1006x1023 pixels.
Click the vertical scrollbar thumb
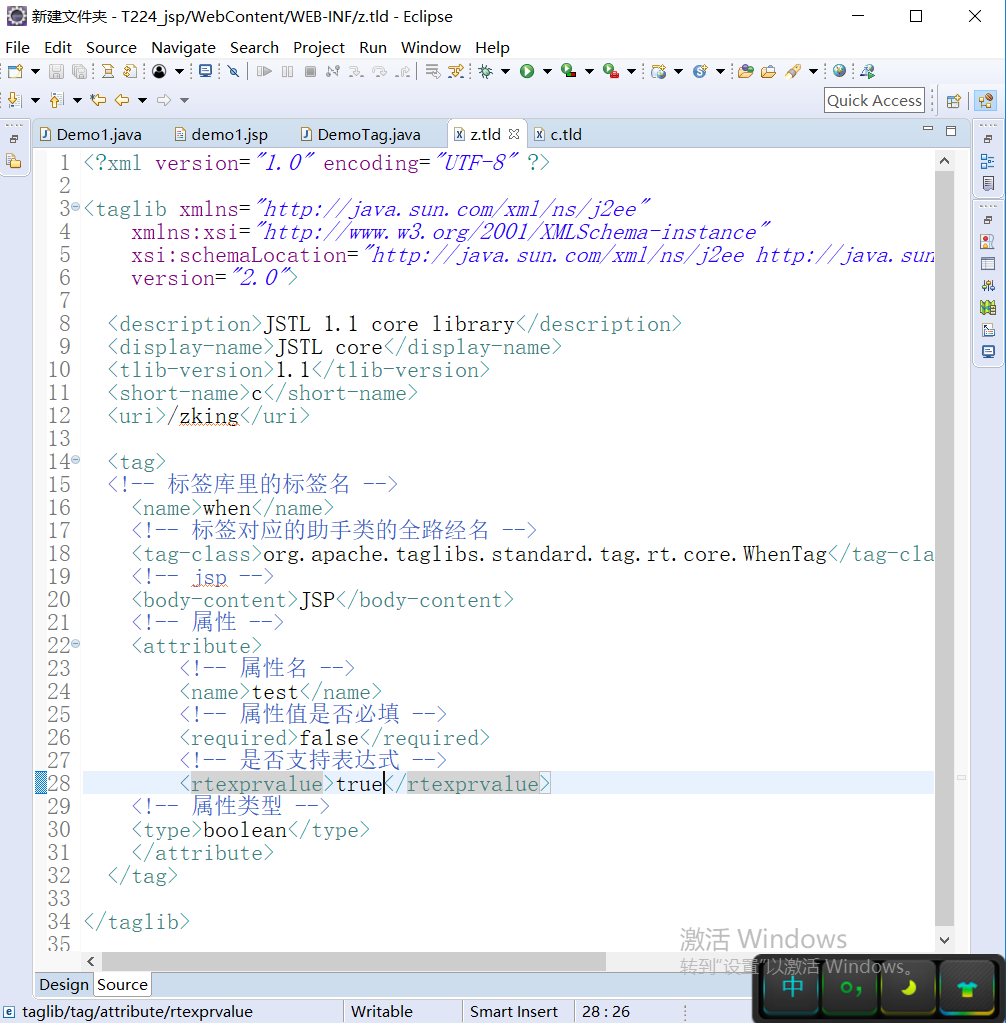(x=944, y=549)
